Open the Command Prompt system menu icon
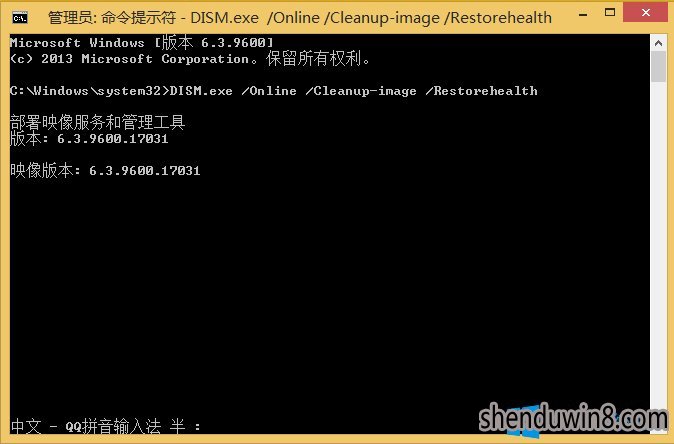 (x=20, y=18)
